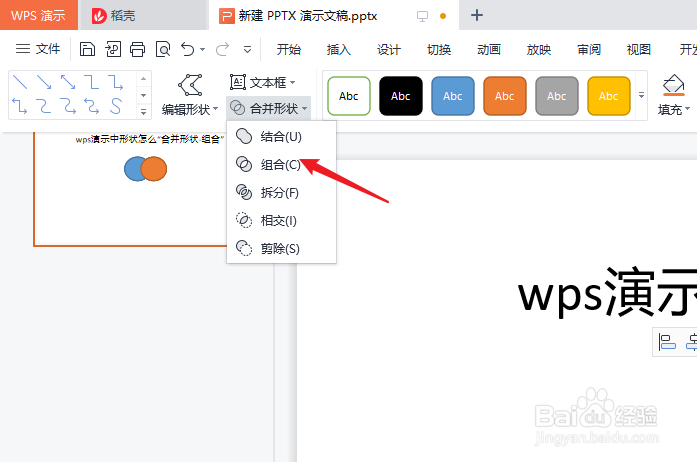Select the elbow connector shape
Viewport: 697px width, 462px height.
92,82
